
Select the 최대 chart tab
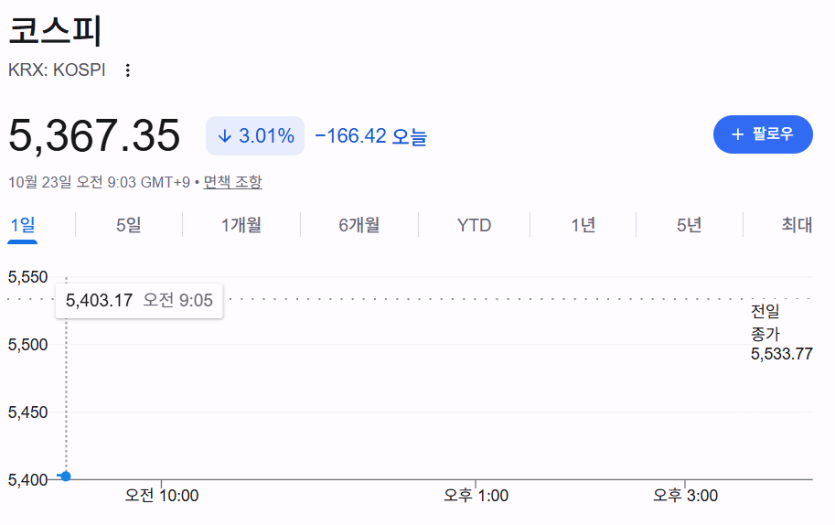click(x=797, y=225)
